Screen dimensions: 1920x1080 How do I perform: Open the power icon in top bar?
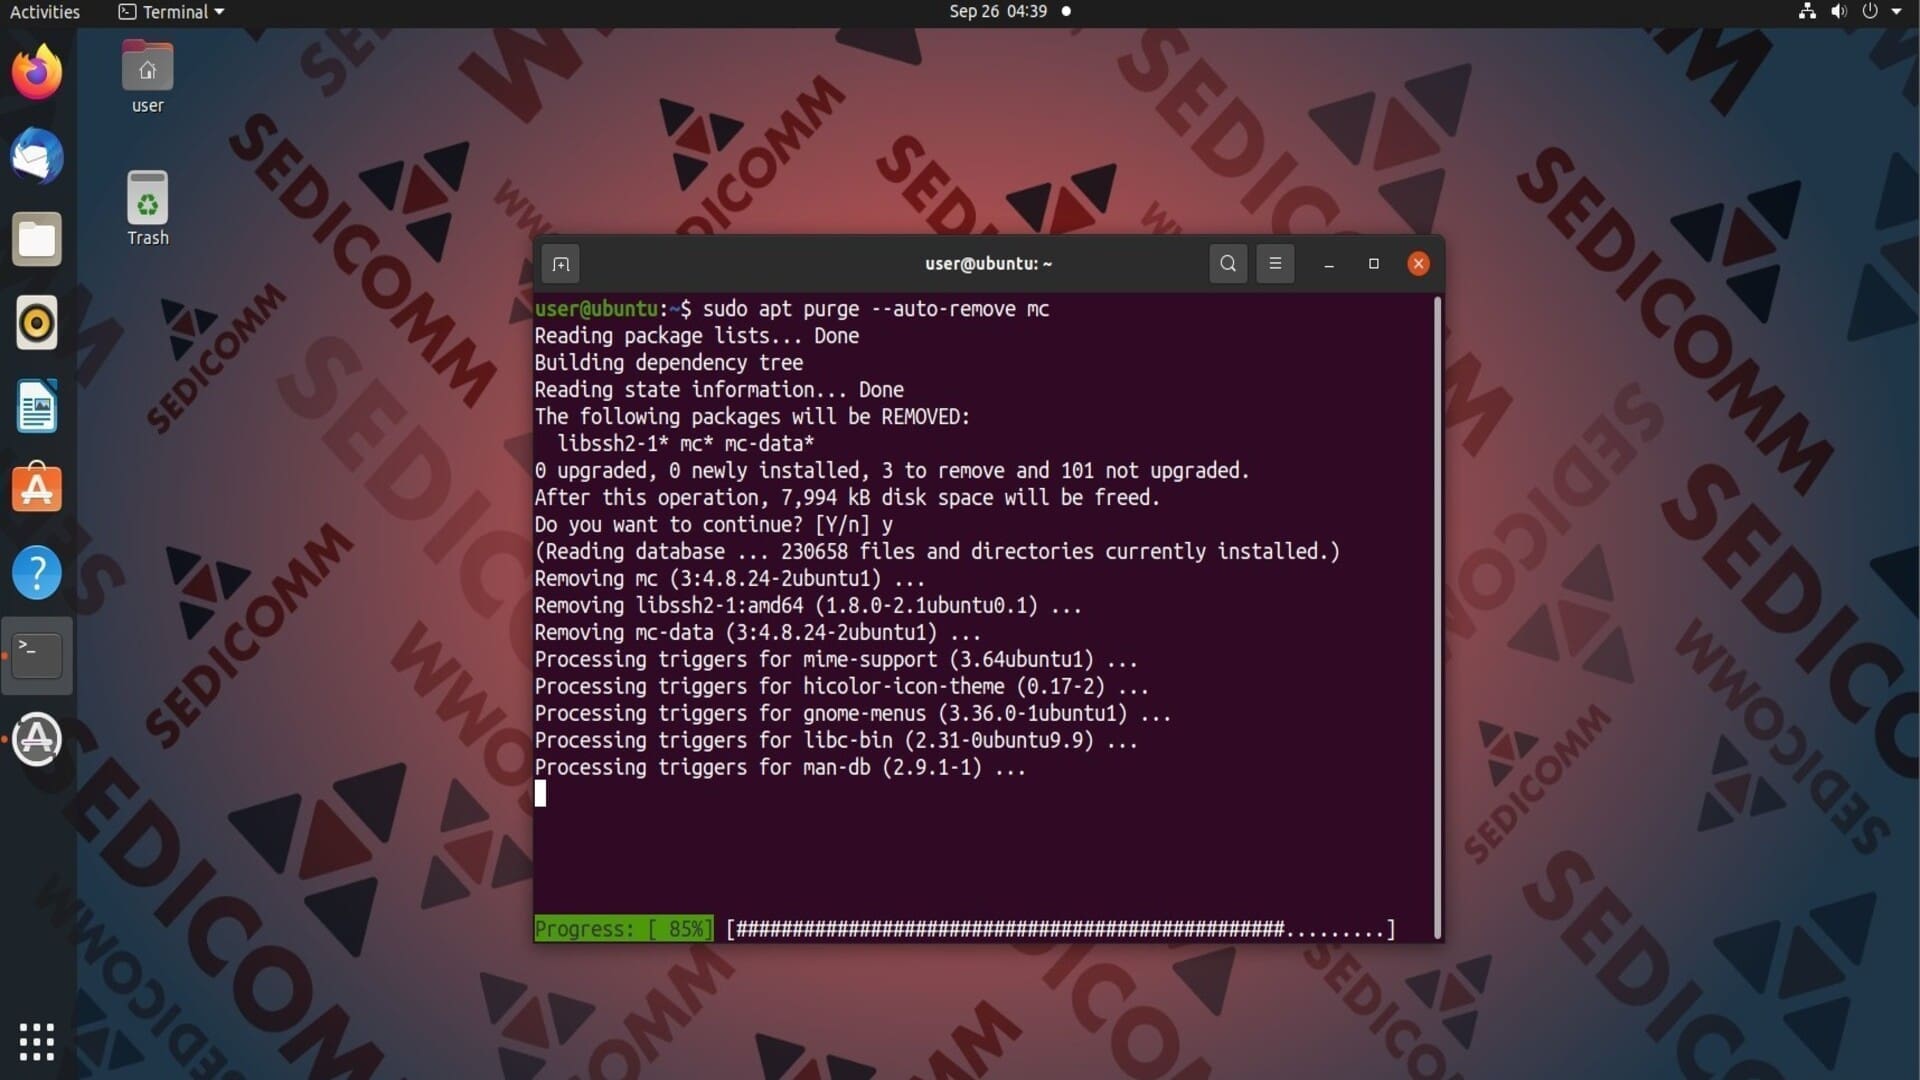tap(1870, 12)
